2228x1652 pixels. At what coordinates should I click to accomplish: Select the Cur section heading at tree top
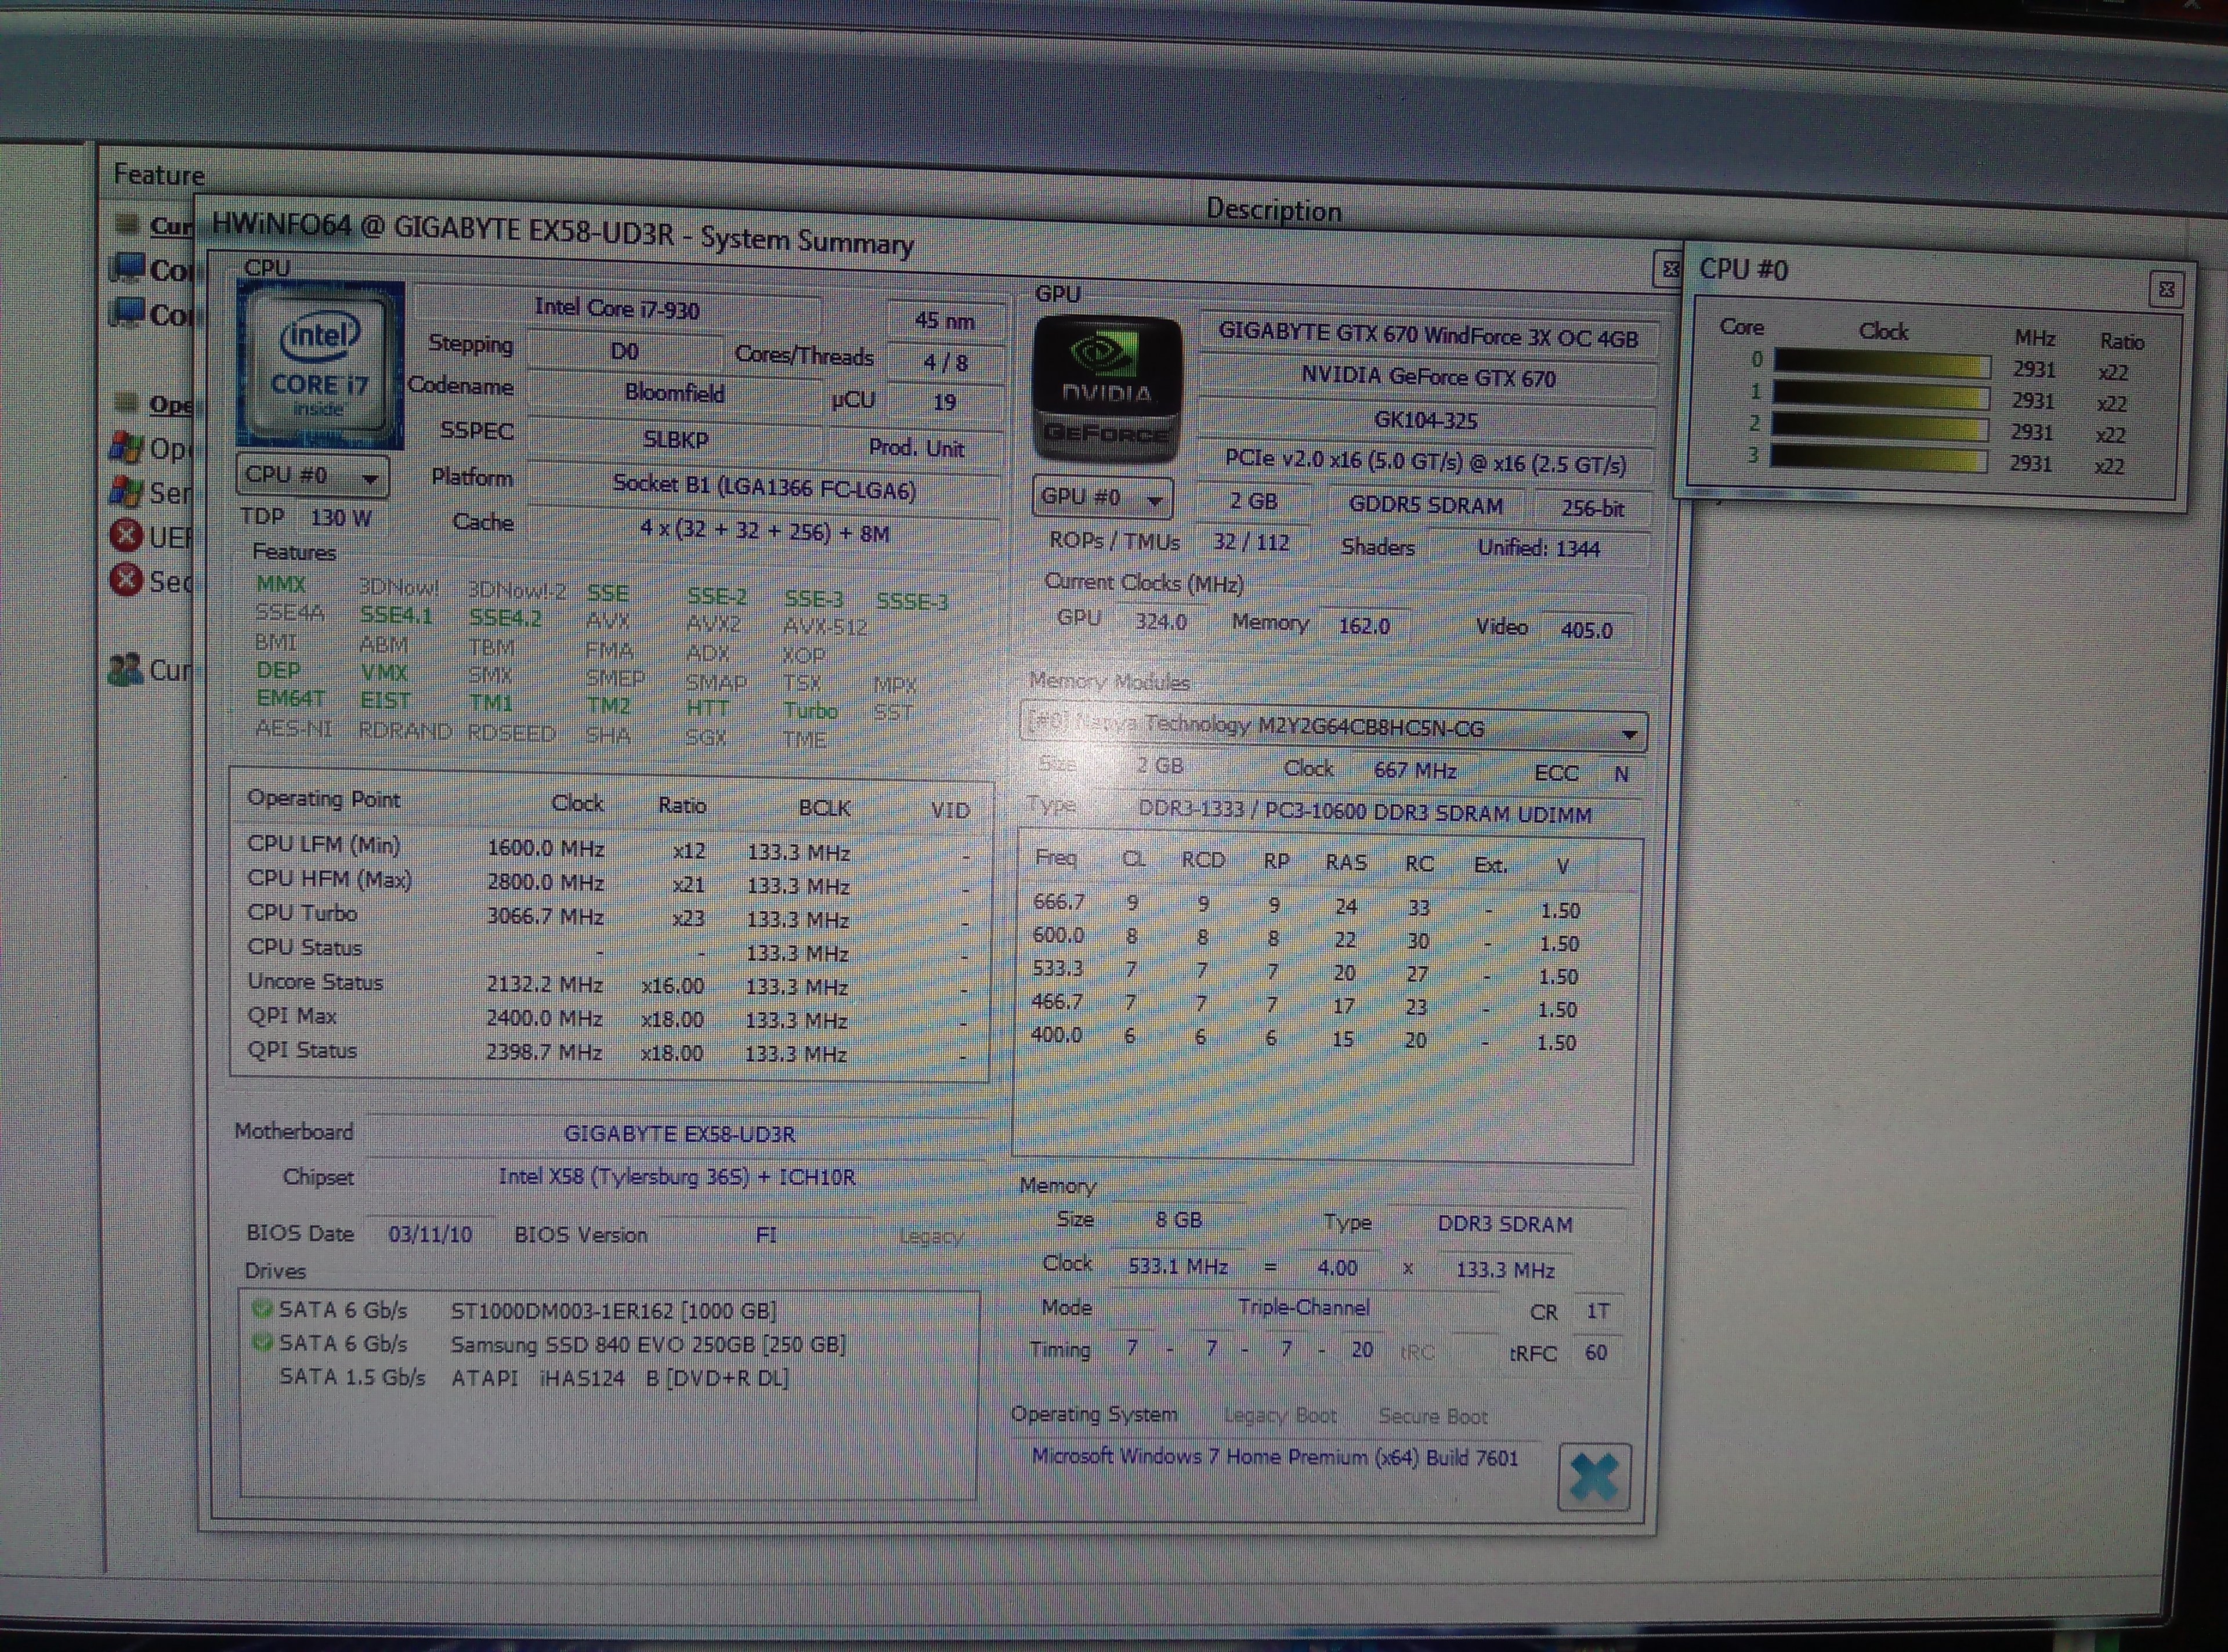point(171,226)
